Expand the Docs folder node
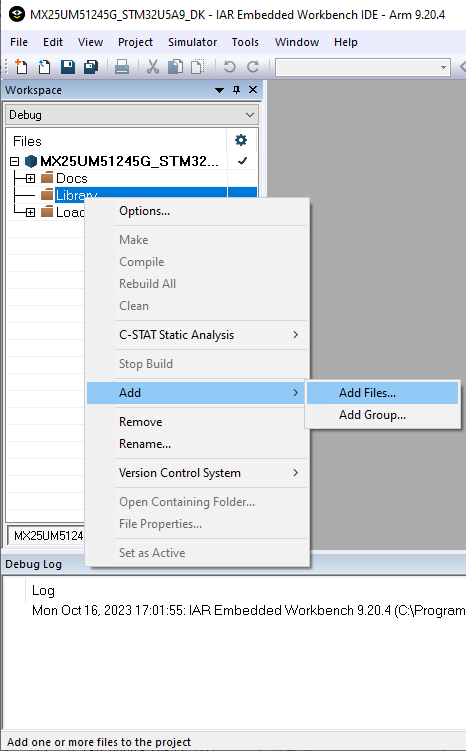Viewport: 466px width, 751px height. click(31, 178)
